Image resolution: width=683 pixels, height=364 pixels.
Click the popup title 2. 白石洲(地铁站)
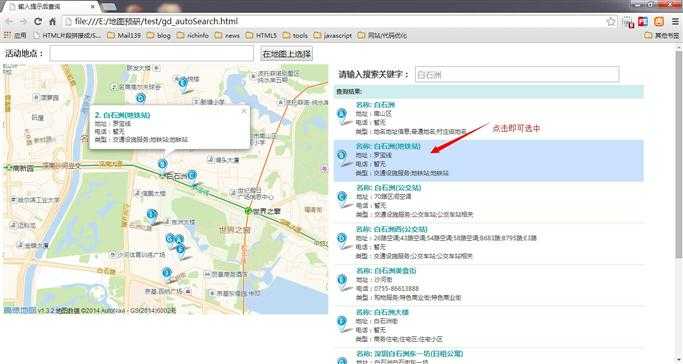(122, 115)
